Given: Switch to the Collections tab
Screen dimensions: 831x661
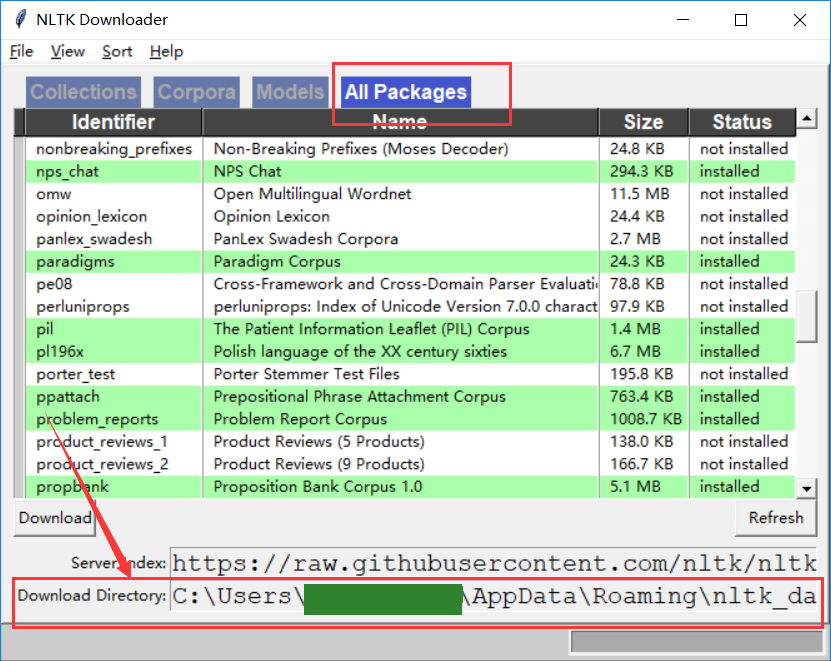Looking at the screenshot, I should pyautogui.click(x=83, y=92).
